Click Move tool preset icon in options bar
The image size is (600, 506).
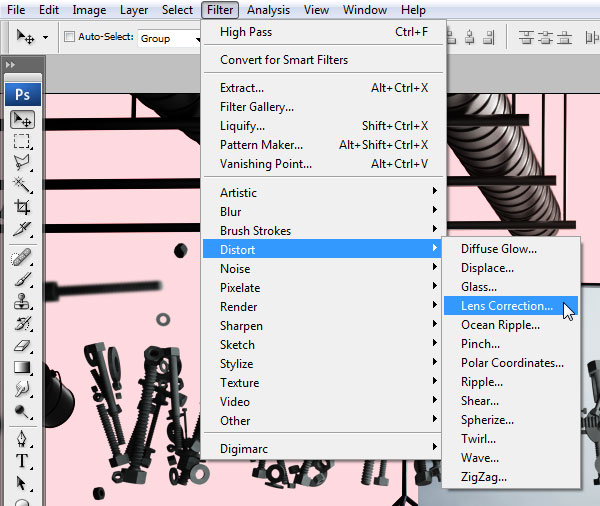(x=25, y=37)
